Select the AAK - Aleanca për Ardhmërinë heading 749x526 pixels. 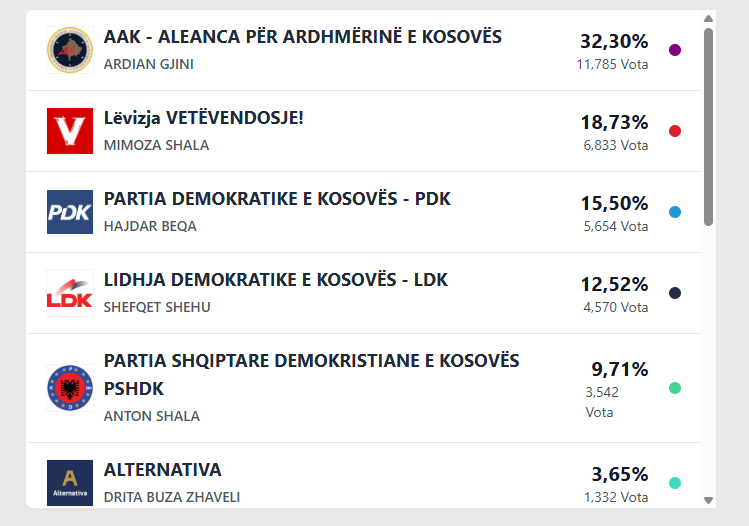pyautogui.click(x=303, y=37)
